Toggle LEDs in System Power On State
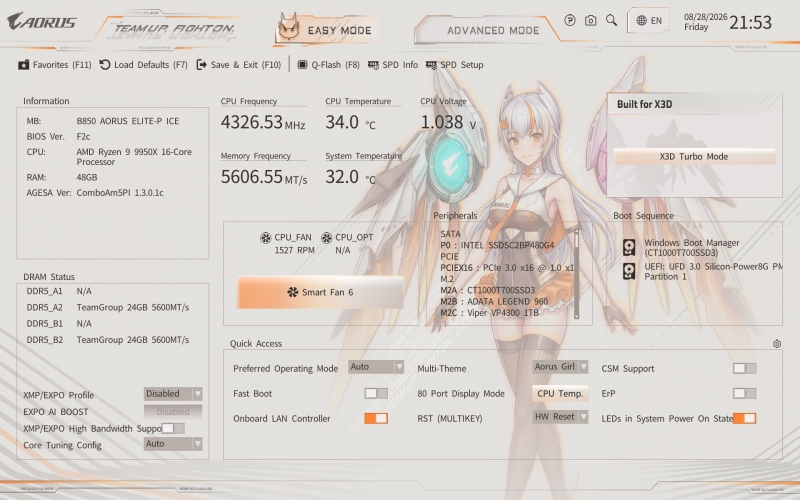 click(x=744, y=418)
